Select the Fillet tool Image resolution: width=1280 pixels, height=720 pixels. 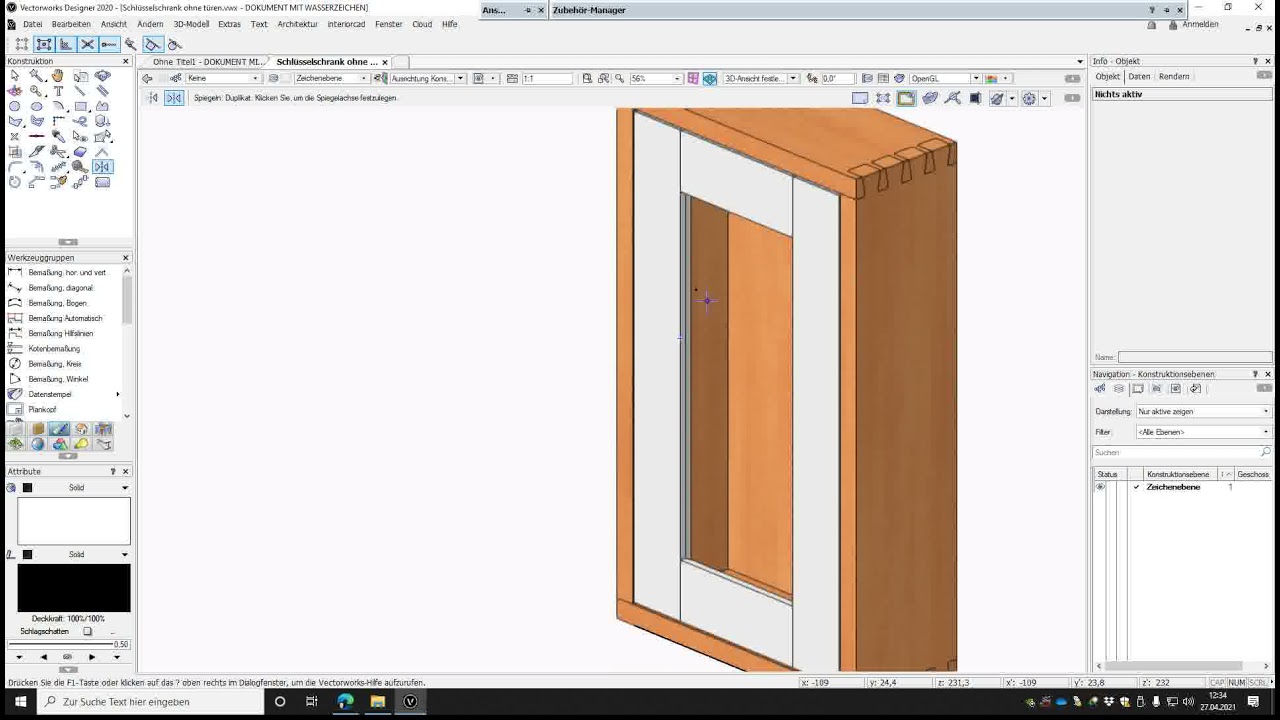[x=14, y=167]
